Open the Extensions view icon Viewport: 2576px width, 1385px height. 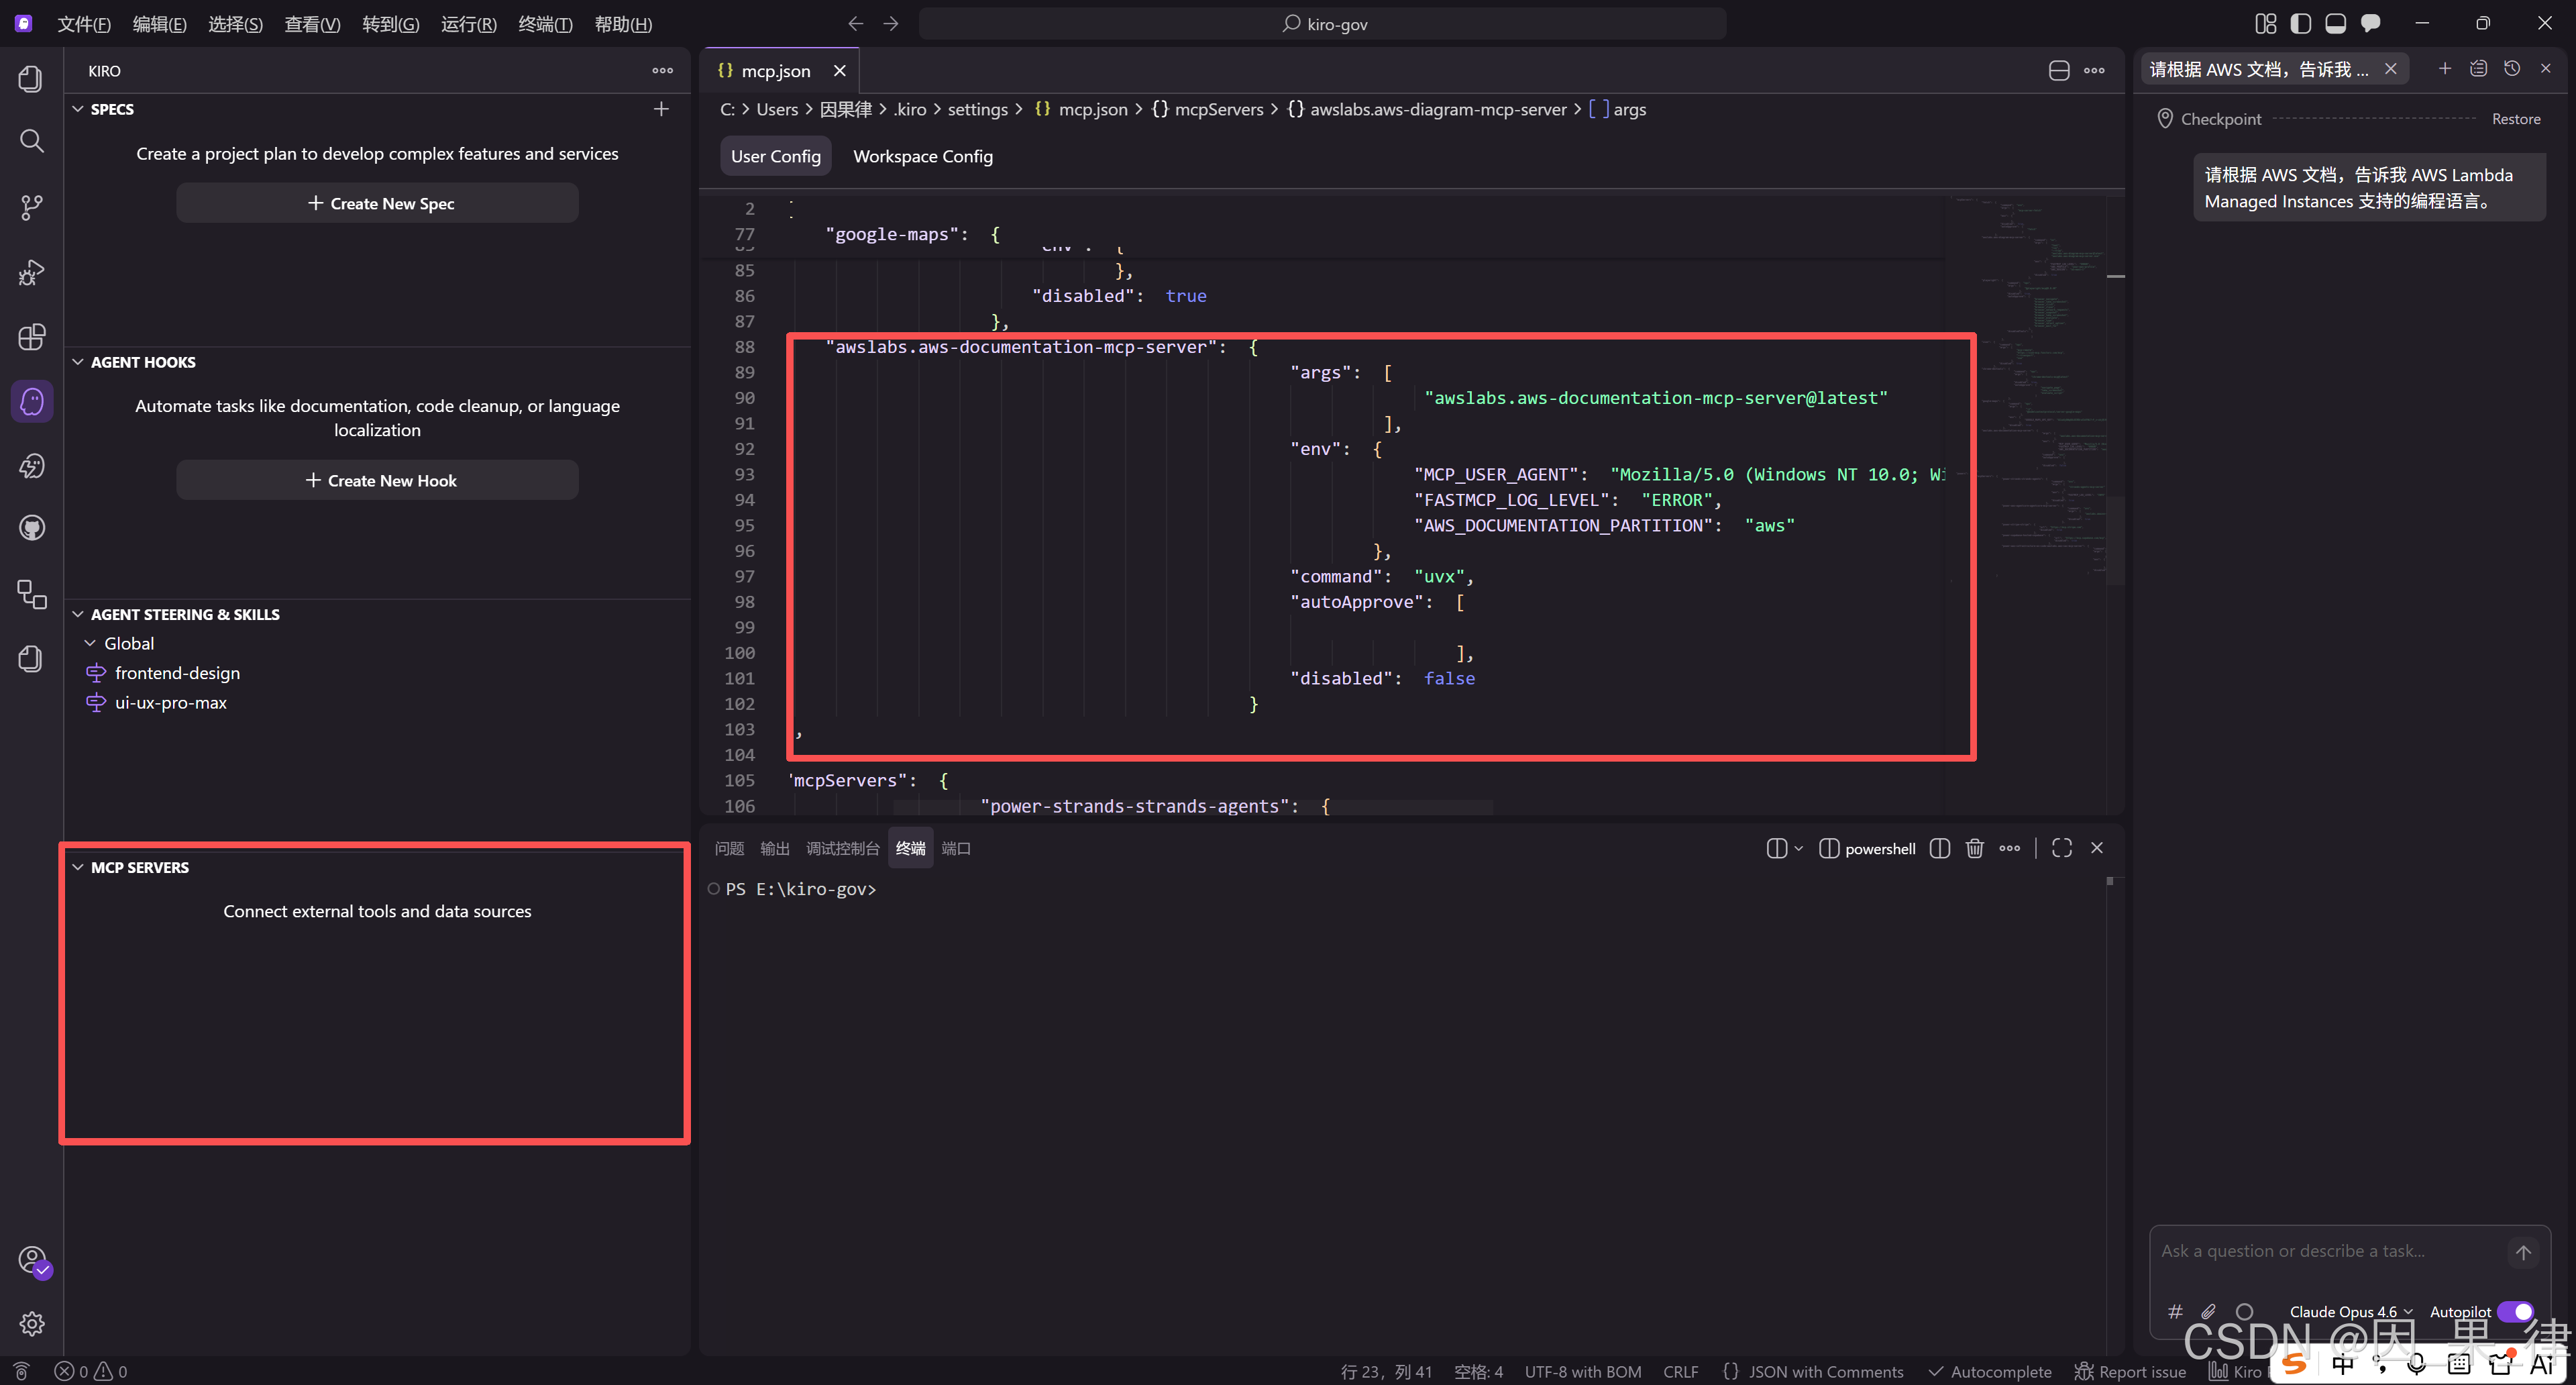[32, 337]
